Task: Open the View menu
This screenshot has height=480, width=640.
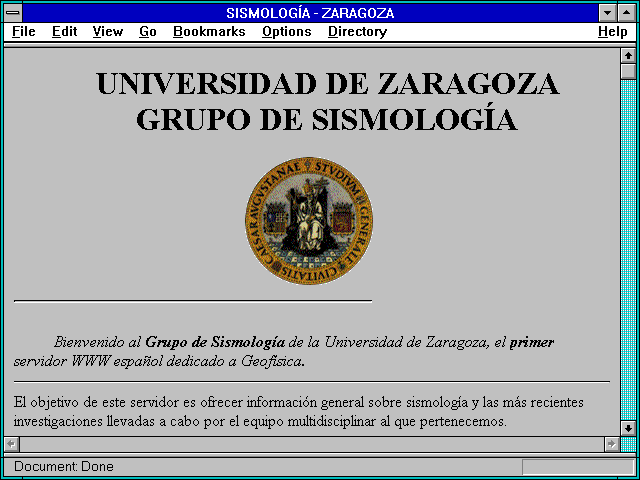Action: tap(108, 32)
